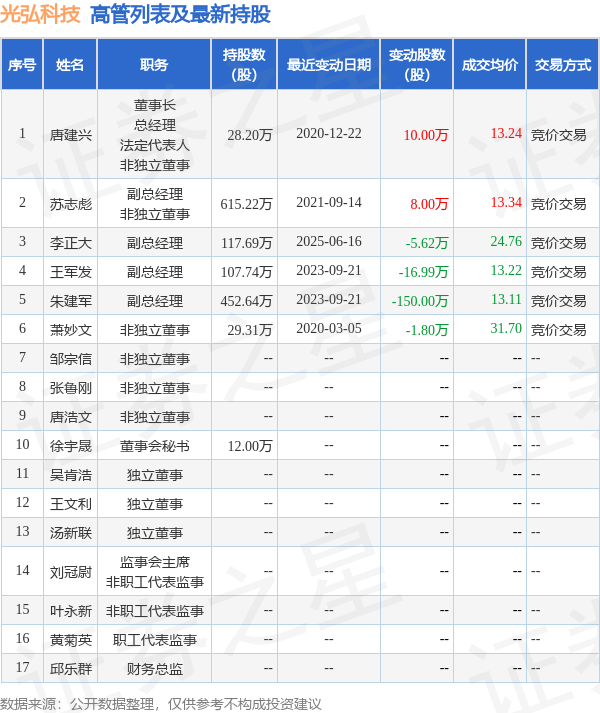Click the date 2020-03-05
Screen dimensions: 600x713
click(328, 328)
